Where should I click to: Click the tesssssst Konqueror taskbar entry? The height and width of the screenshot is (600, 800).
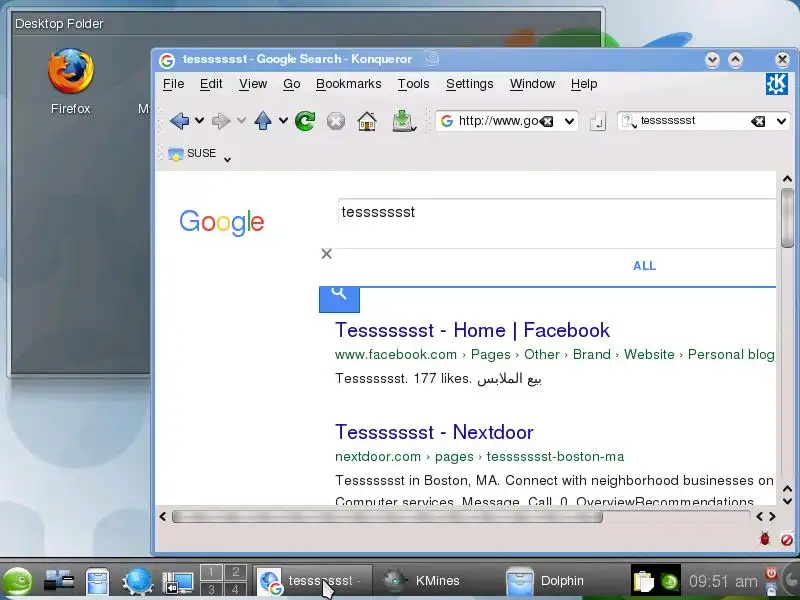pyautogui.click(x=312, y=581)
